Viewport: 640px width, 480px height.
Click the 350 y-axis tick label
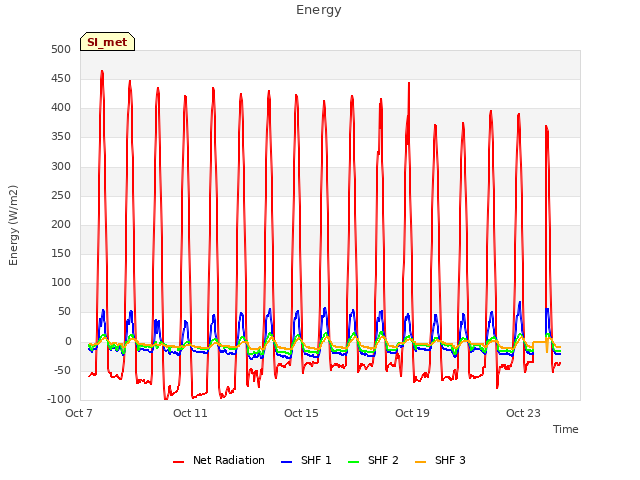[61, 137]
